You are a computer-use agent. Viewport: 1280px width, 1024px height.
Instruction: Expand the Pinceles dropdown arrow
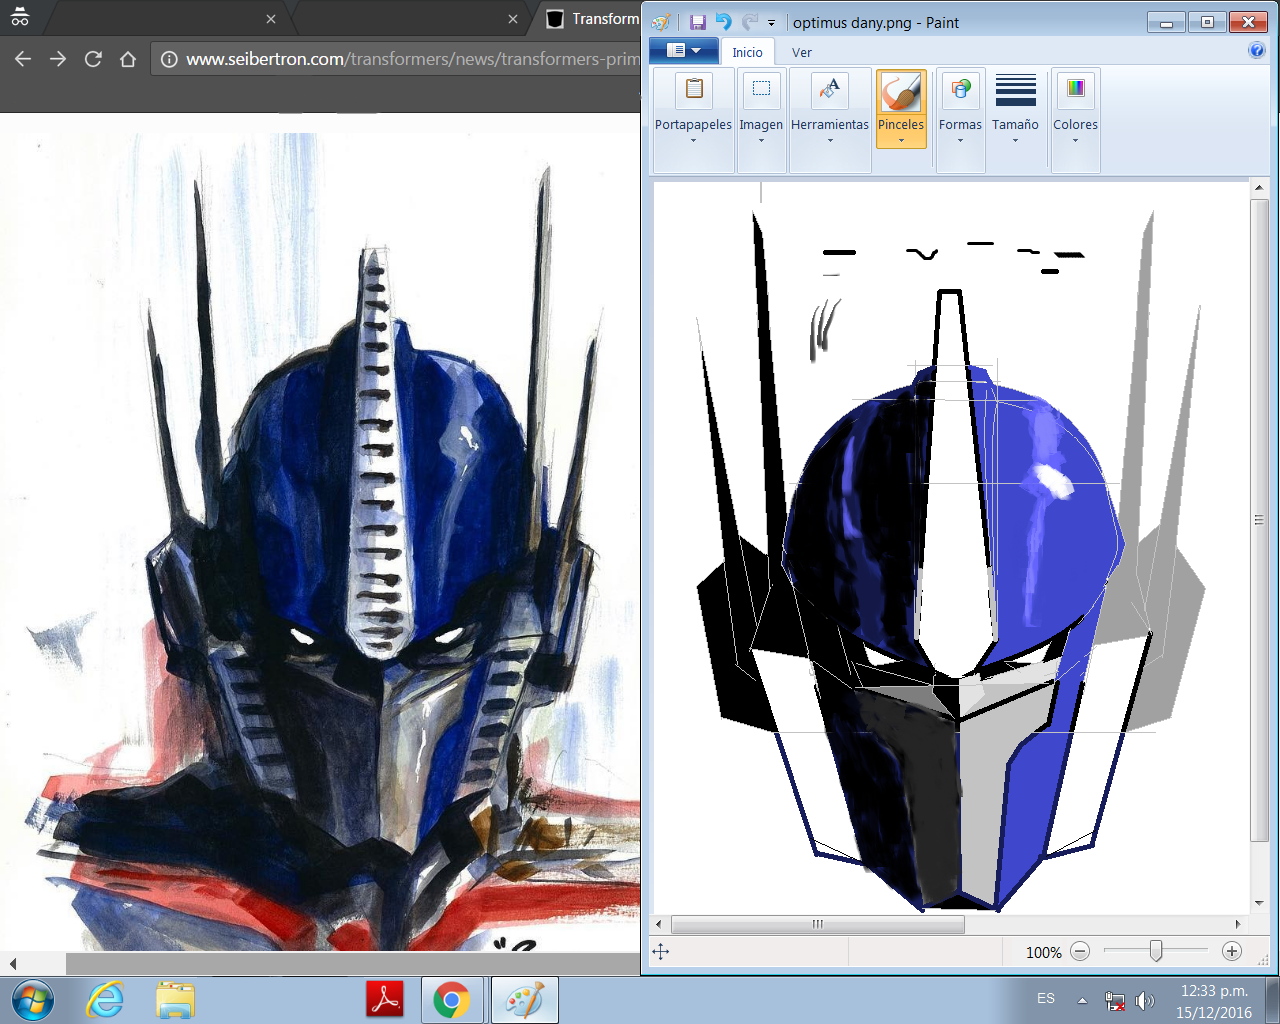[901, 141]
